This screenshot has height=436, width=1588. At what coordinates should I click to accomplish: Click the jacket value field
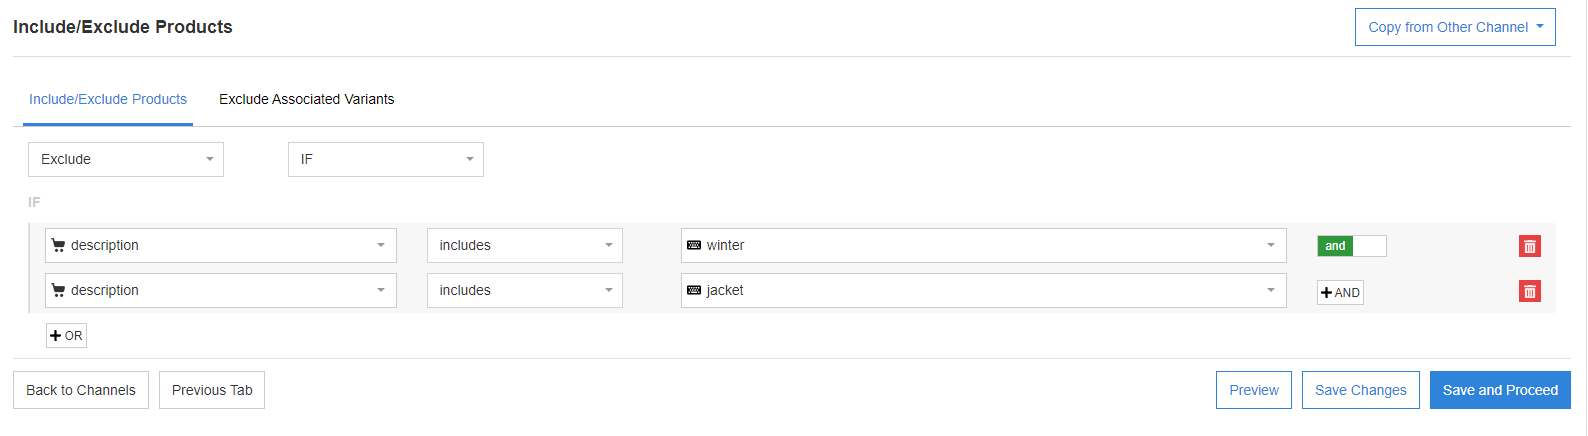(x=982, y=290)
